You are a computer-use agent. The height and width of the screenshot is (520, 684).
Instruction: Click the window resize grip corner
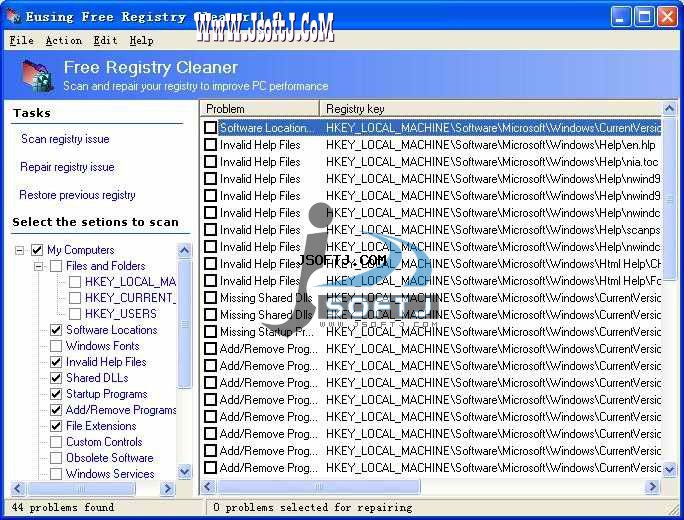[x=674, y=509]
